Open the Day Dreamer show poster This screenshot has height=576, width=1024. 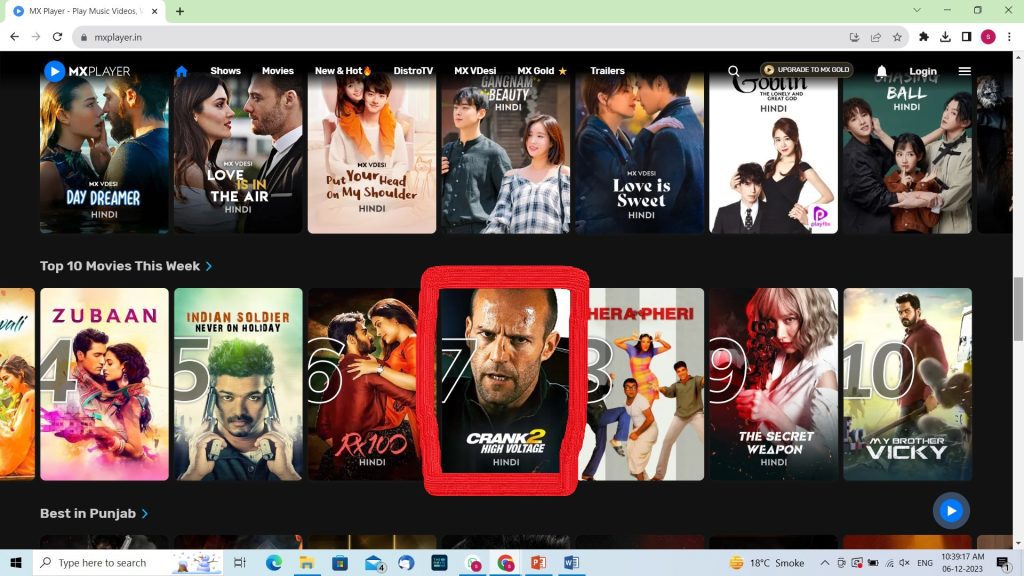click(104, 153)
